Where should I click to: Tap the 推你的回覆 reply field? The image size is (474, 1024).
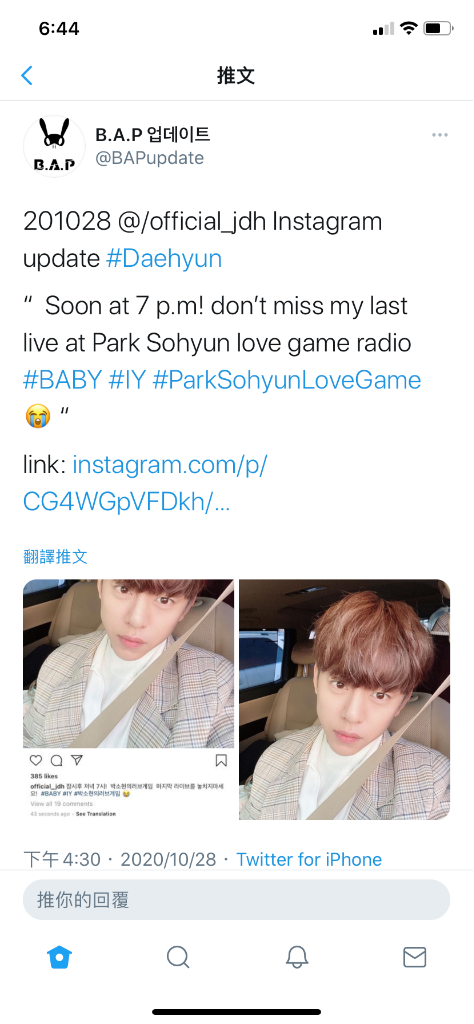pos(236,900)
